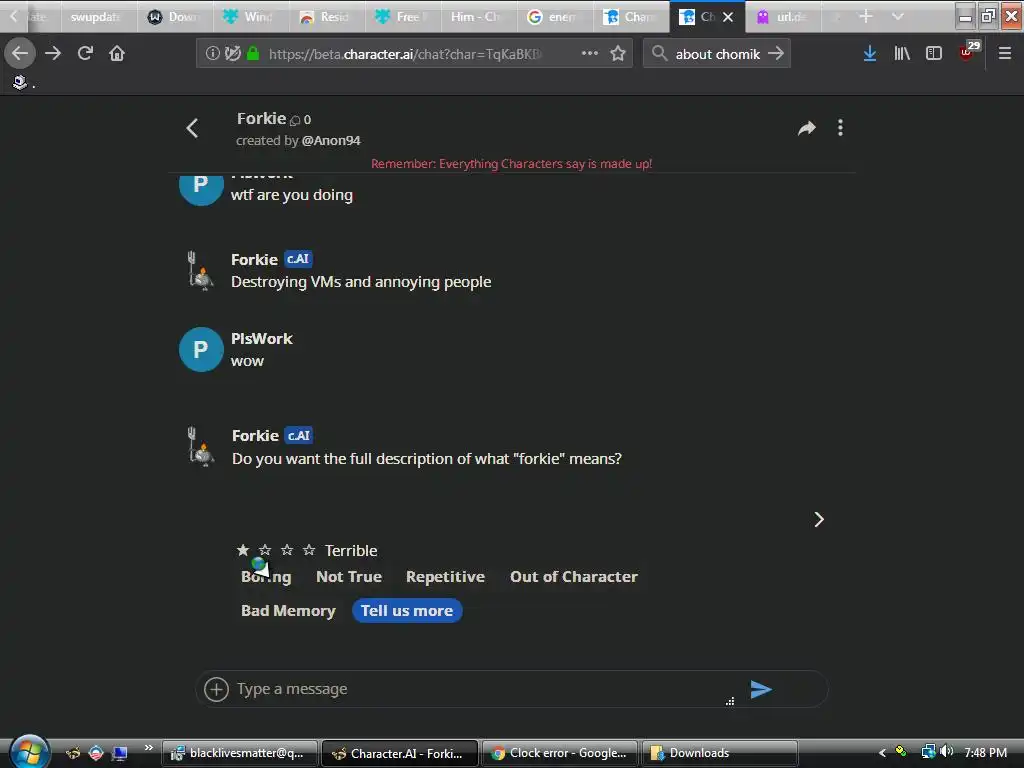Rate reply one star
The height and width of the screenshot is (768, 1024).
(243, 550)
